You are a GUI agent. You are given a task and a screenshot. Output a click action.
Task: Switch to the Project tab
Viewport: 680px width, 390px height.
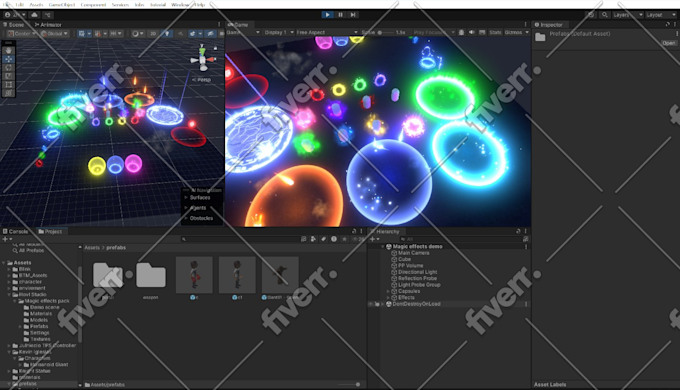click(50, 232)
